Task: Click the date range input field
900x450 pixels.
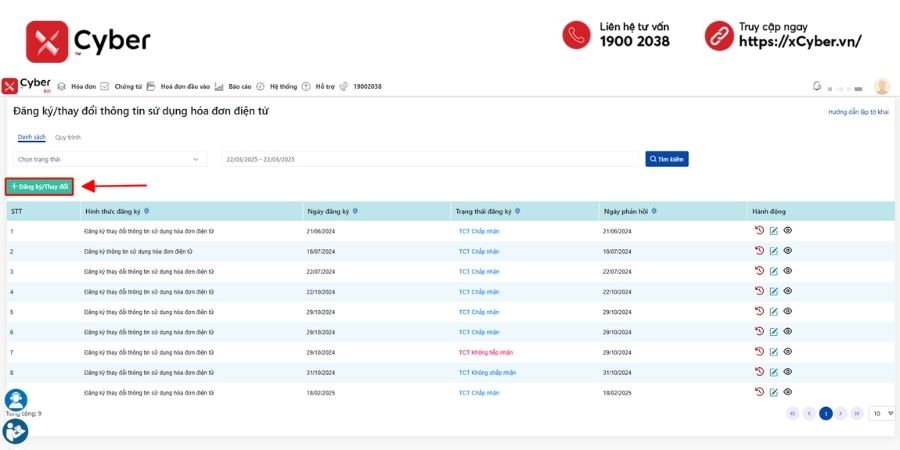Action: coord(430,159)
